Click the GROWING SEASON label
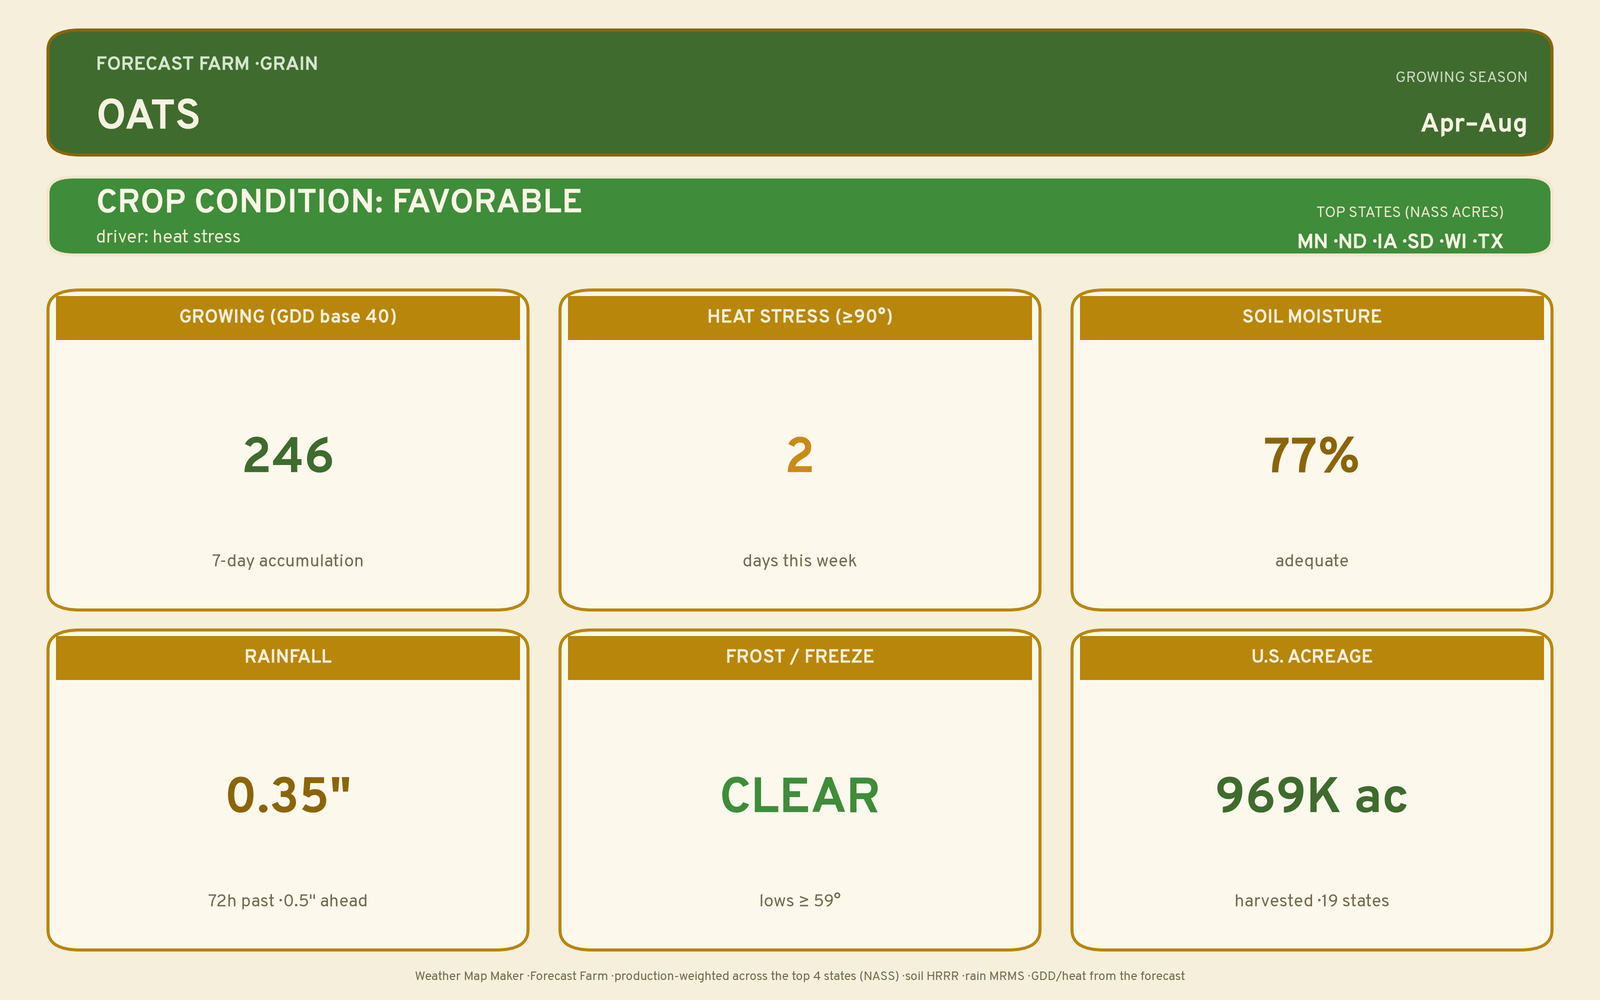This screenshot has width=1600, height=1000. click(1461, 77)
